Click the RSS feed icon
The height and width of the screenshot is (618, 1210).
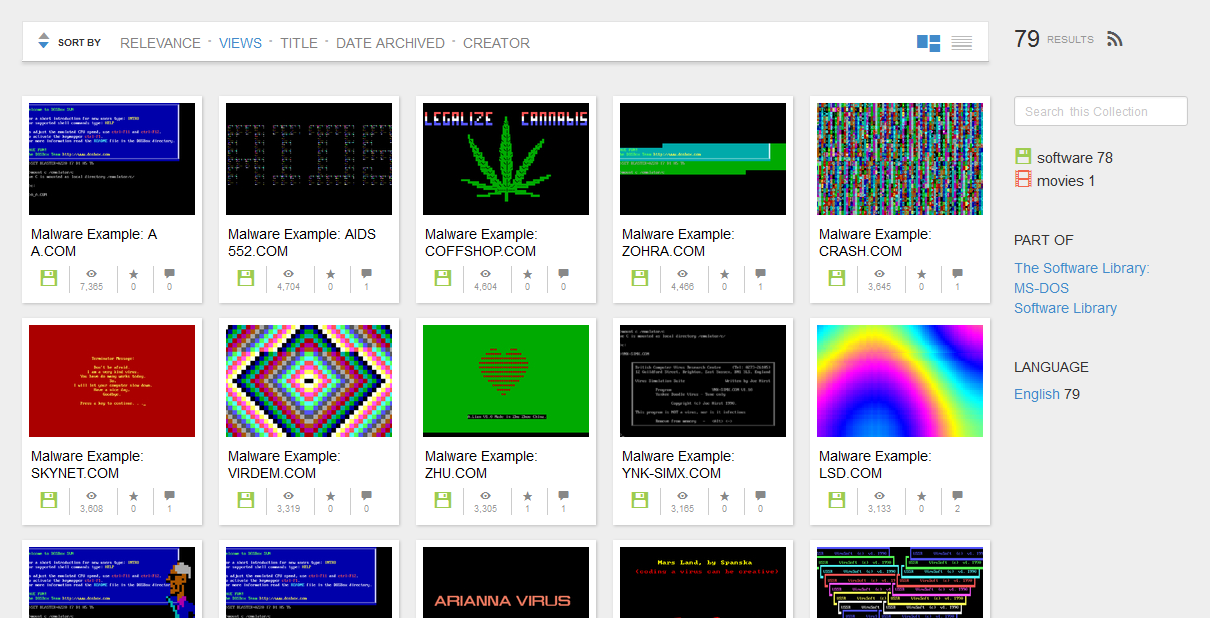point(1115,40)
